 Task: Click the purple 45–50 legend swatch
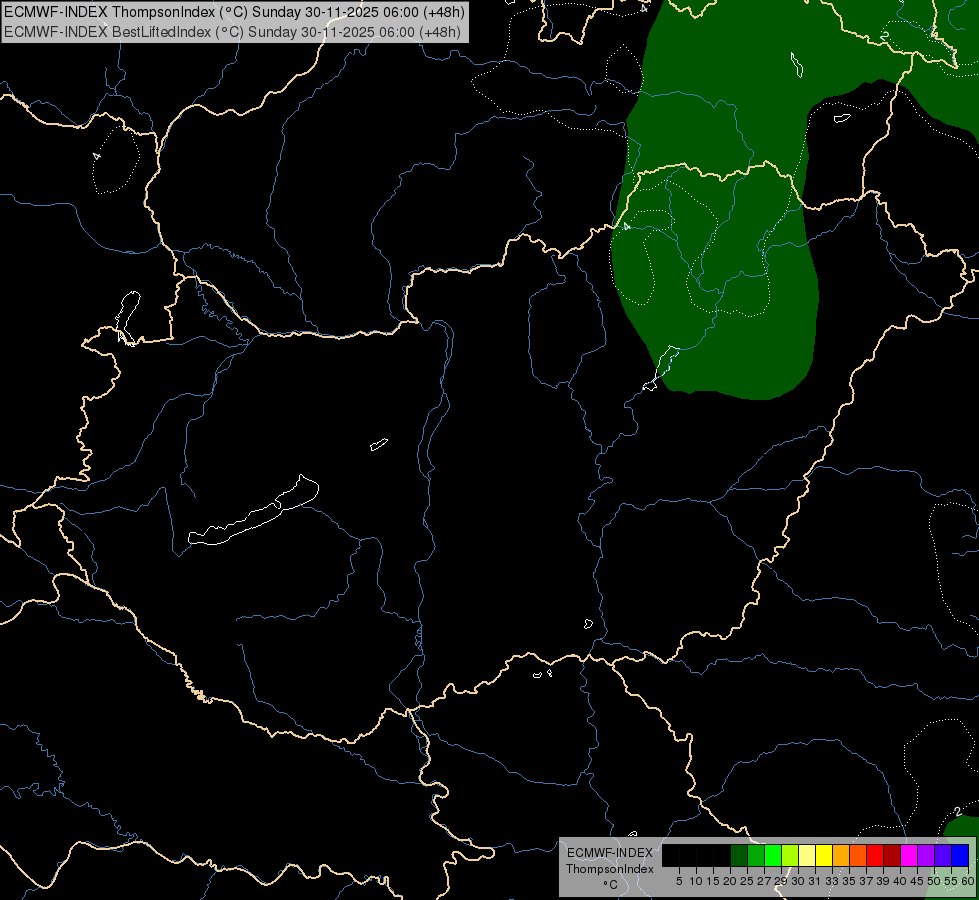click(x=926, y=855)
